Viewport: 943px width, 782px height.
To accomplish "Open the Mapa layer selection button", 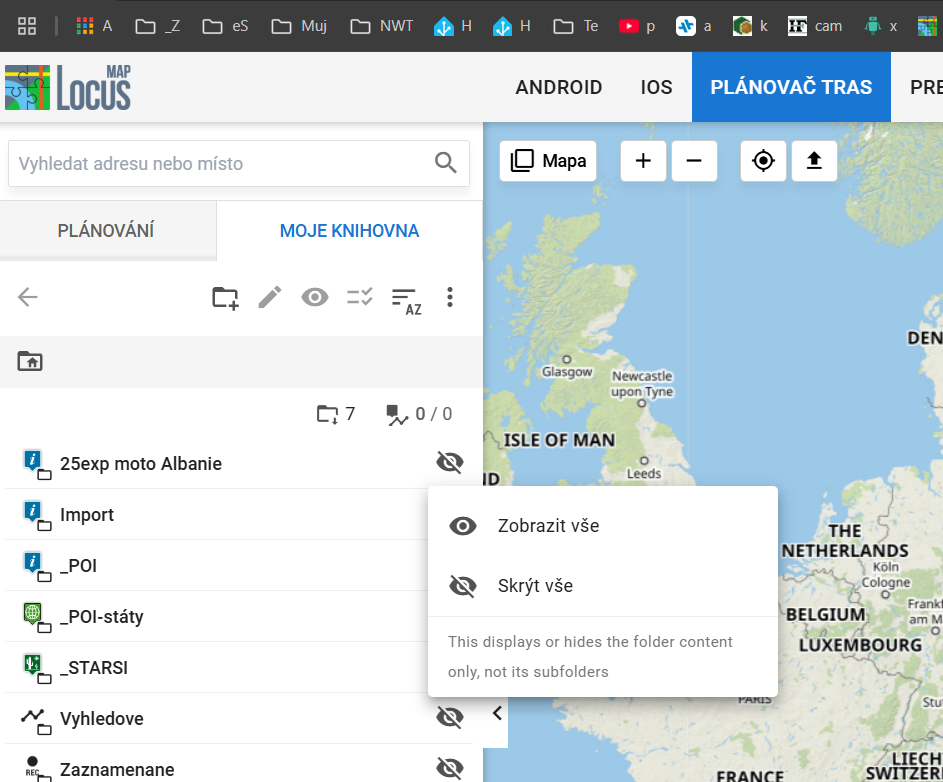I will [548, 161].
